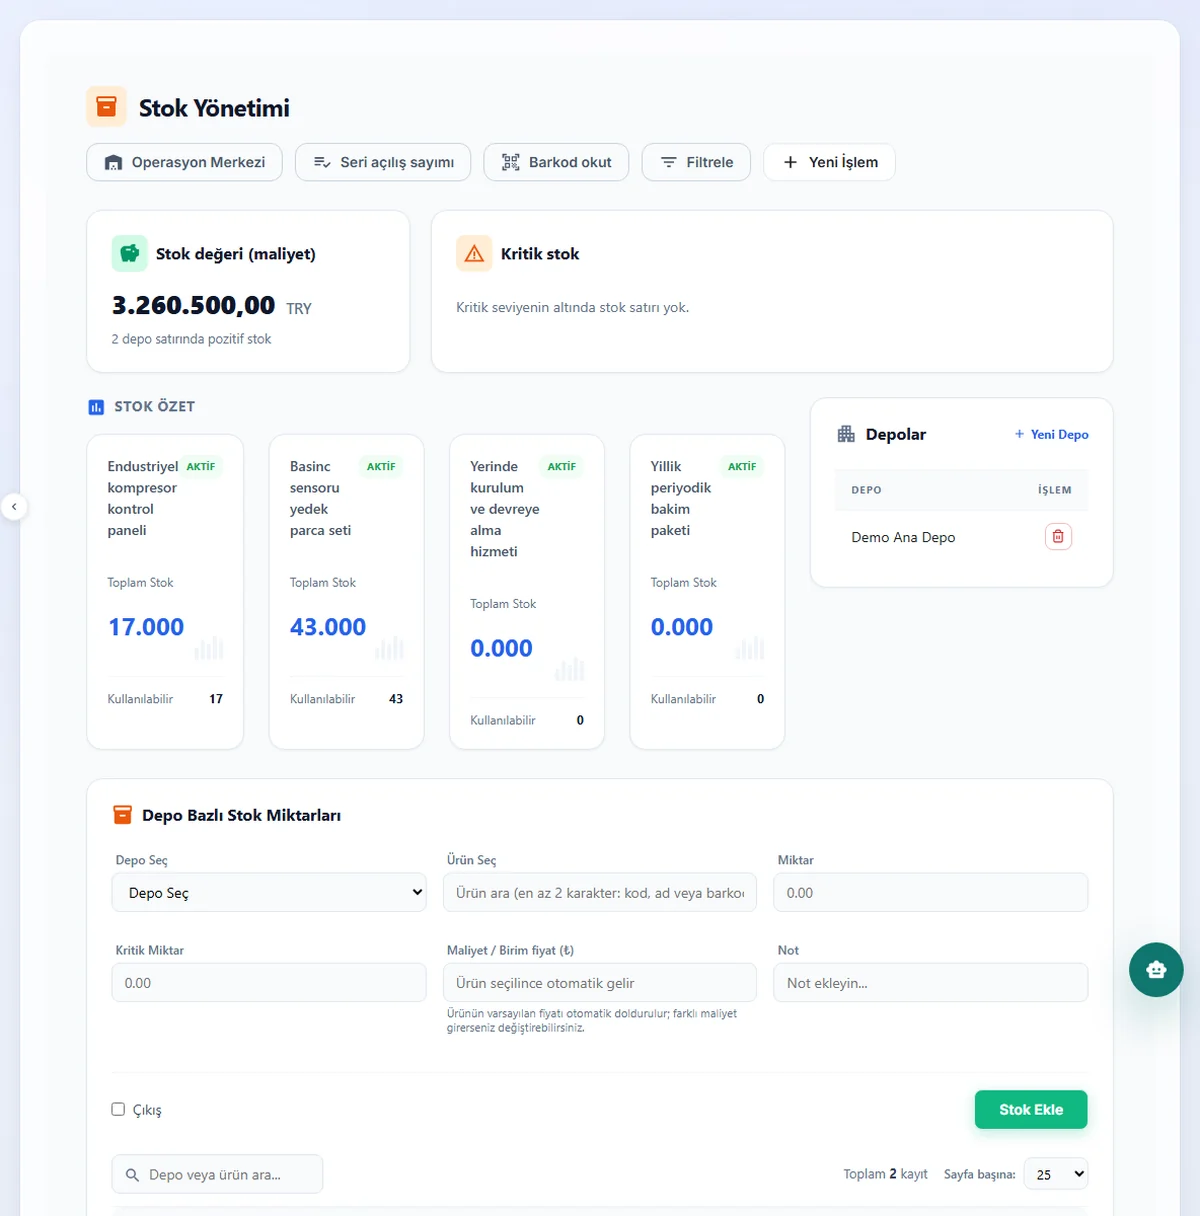Click the 'Kritik seviyenin altında stok satırı yok.' message

click(x=573, y=307)
